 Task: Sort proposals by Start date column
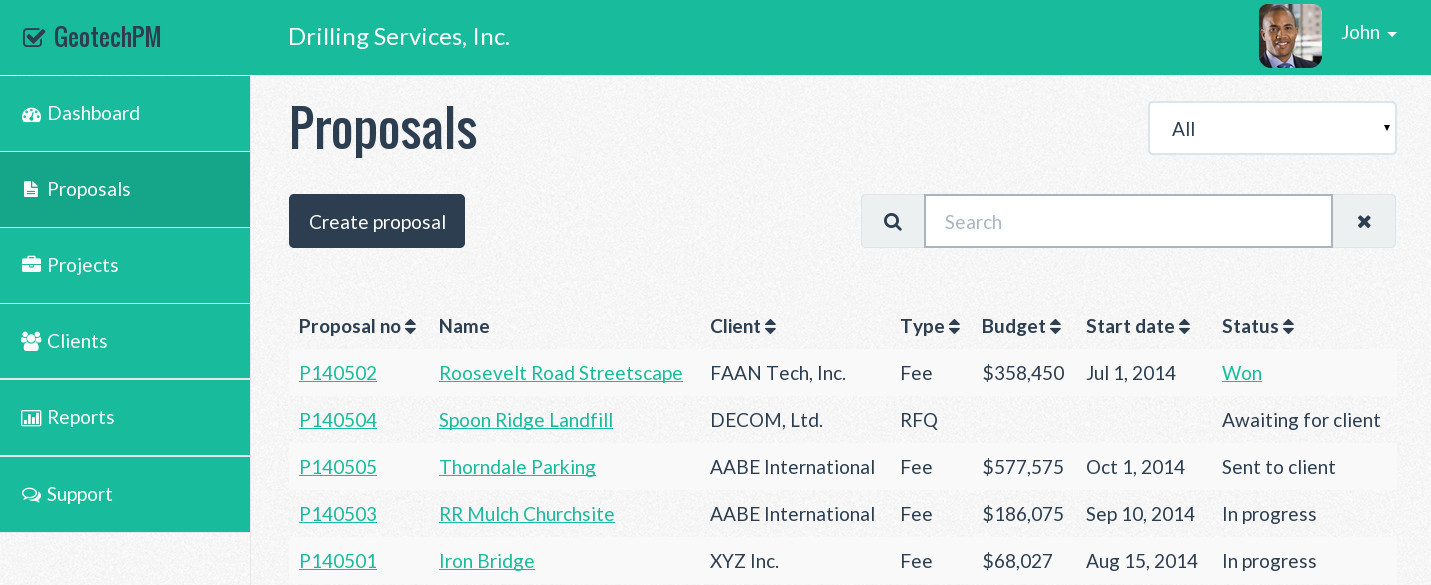[x=1138, y=326]
